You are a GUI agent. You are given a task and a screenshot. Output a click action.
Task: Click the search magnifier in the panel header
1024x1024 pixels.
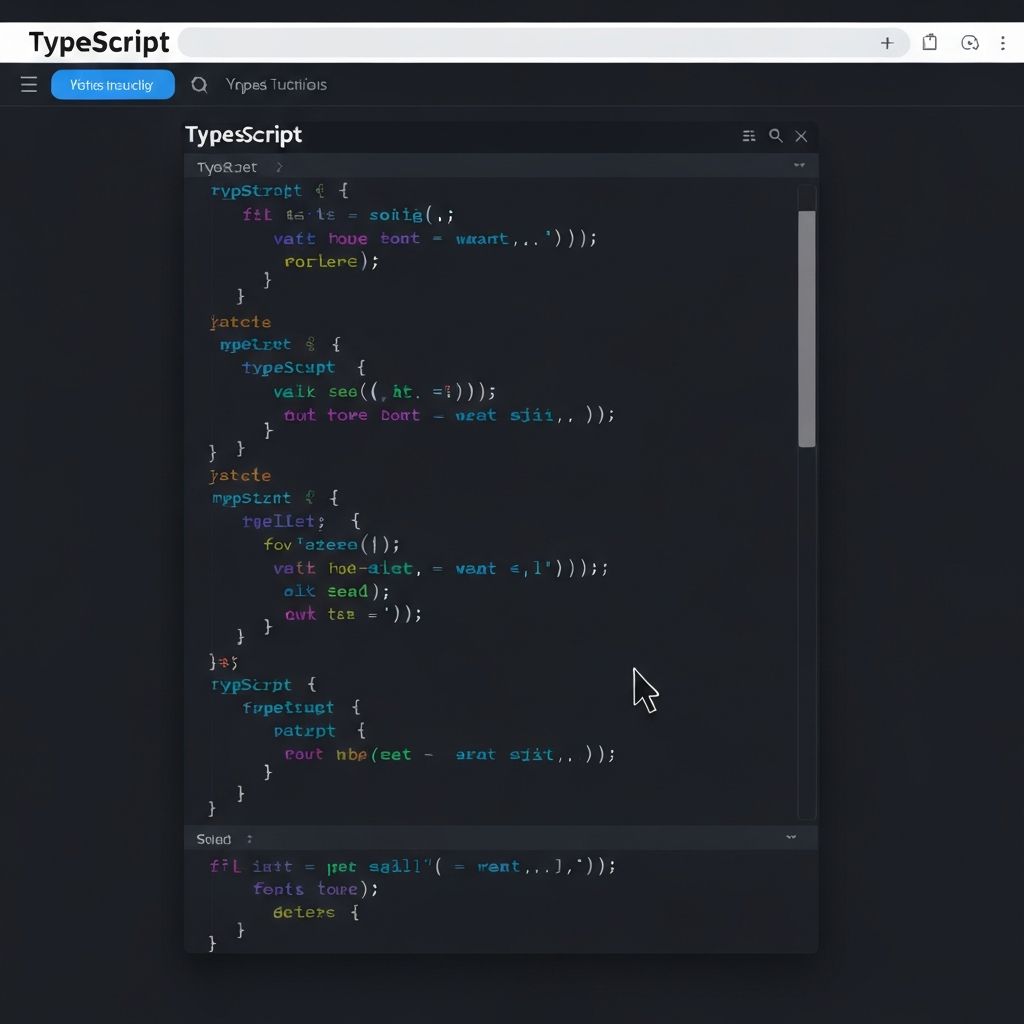pos(776,136)
